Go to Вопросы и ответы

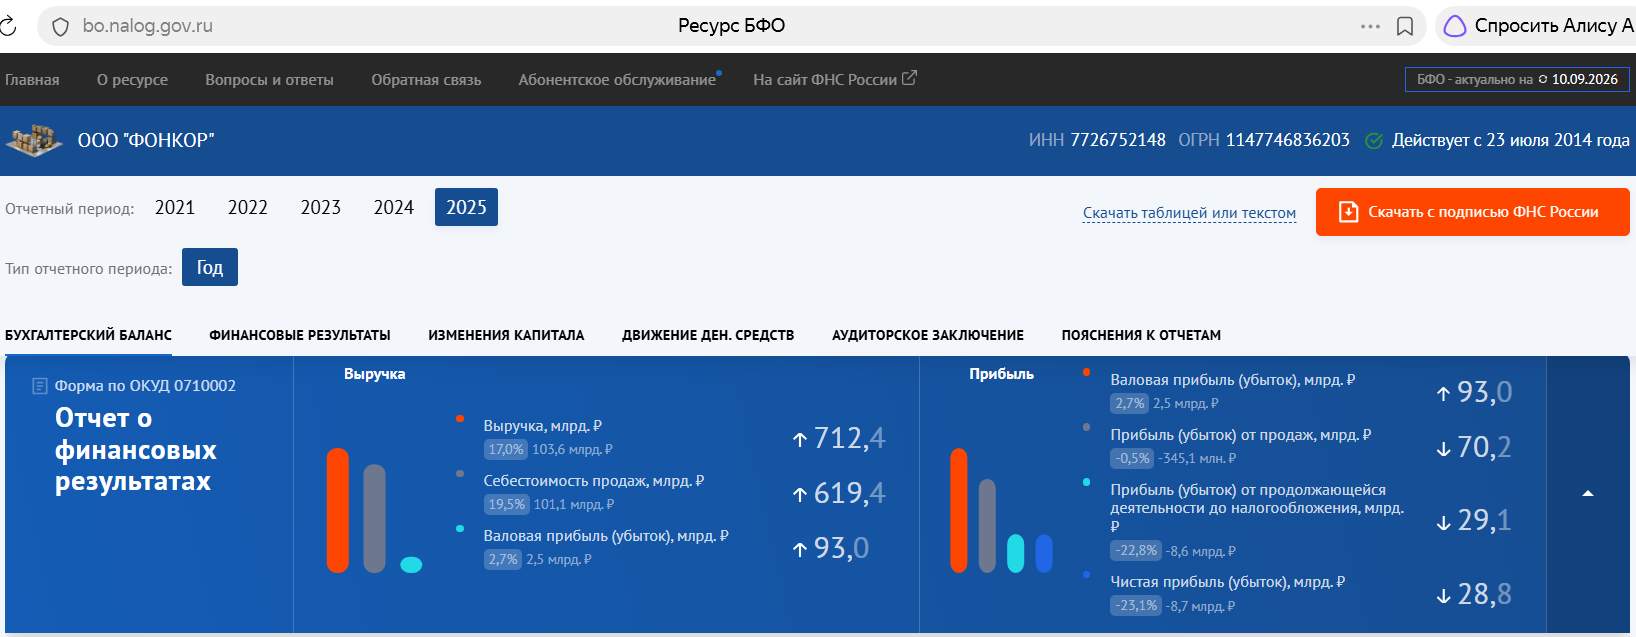tap(269, 80)
